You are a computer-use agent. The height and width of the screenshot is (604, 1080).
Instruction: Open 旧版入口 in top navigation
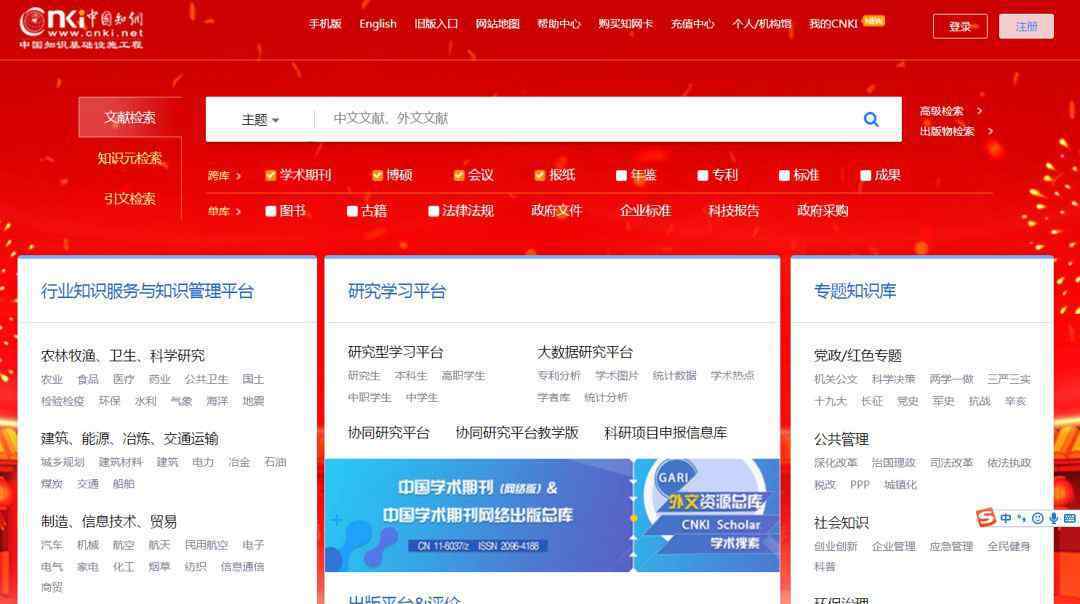click(x=436, y=24)
